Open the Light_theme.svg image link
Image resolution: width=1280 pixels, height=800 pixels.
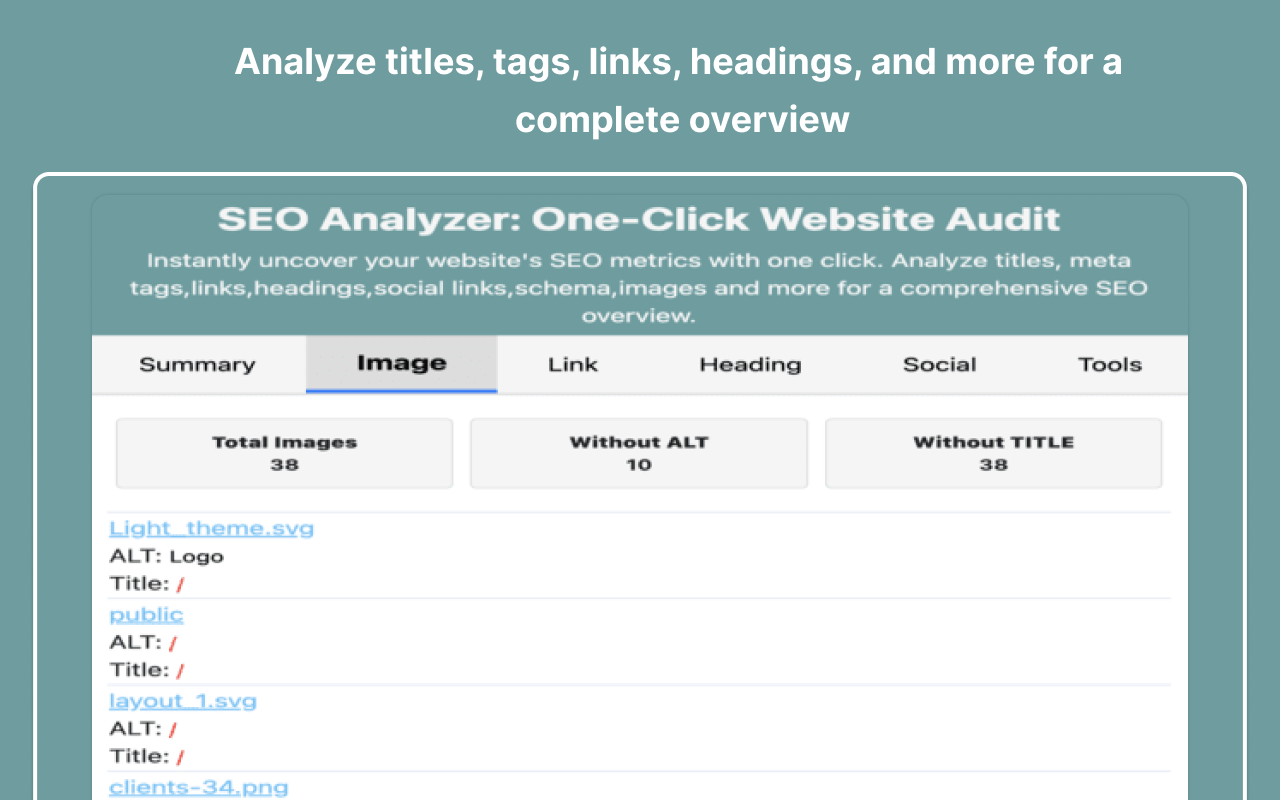[211, 528]
